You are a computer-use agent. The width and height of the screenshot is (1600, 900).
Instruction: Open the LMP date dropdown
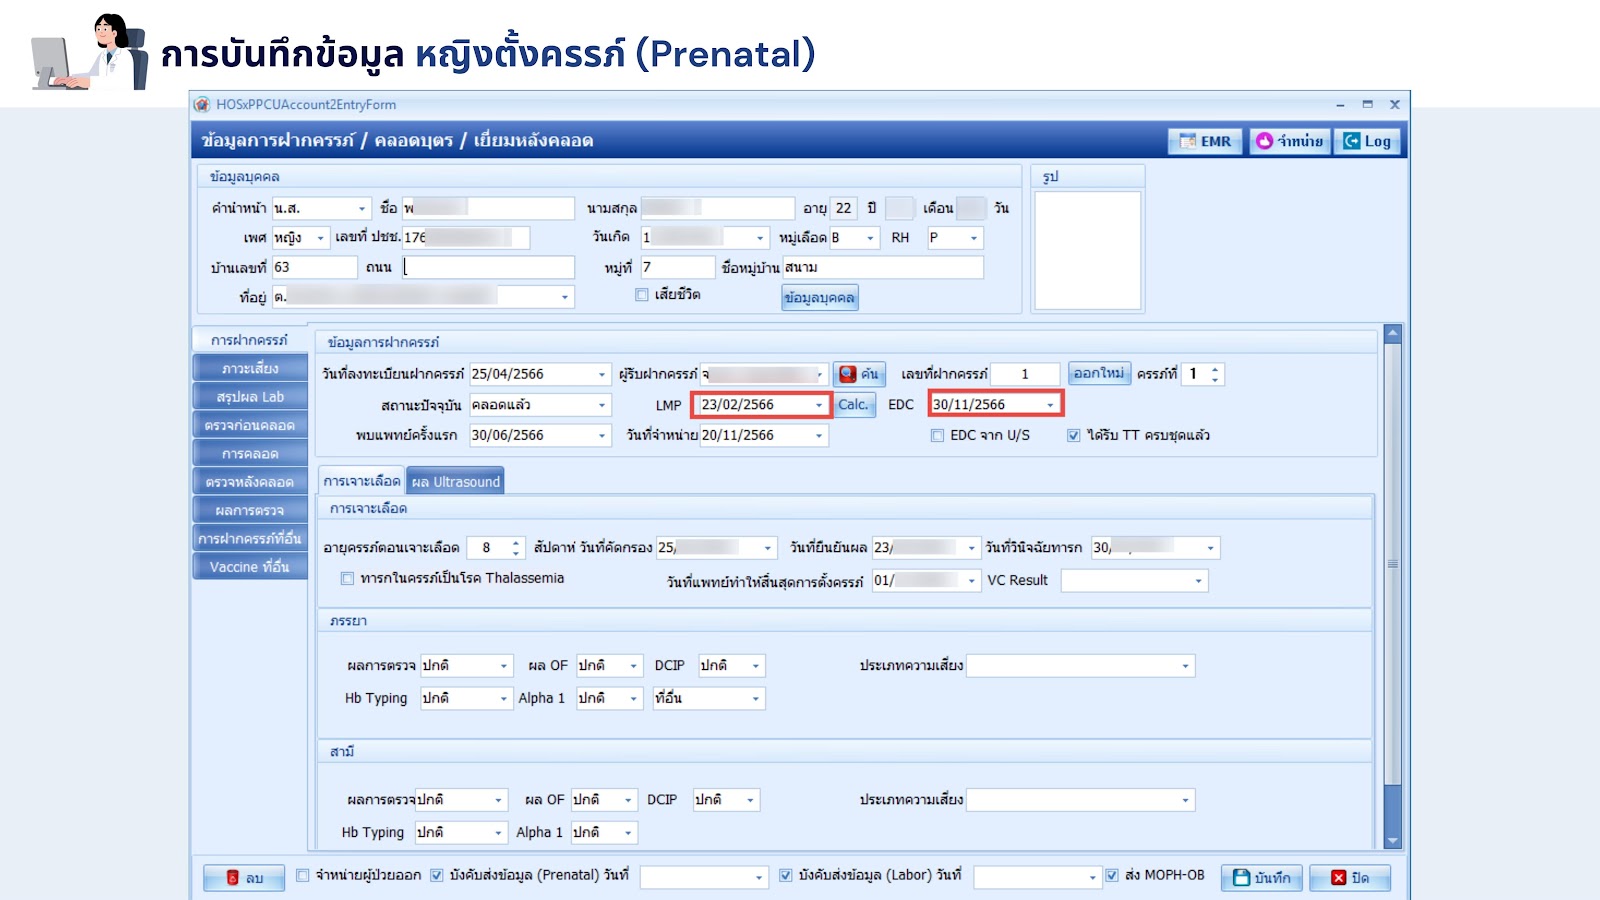(819, 405)
